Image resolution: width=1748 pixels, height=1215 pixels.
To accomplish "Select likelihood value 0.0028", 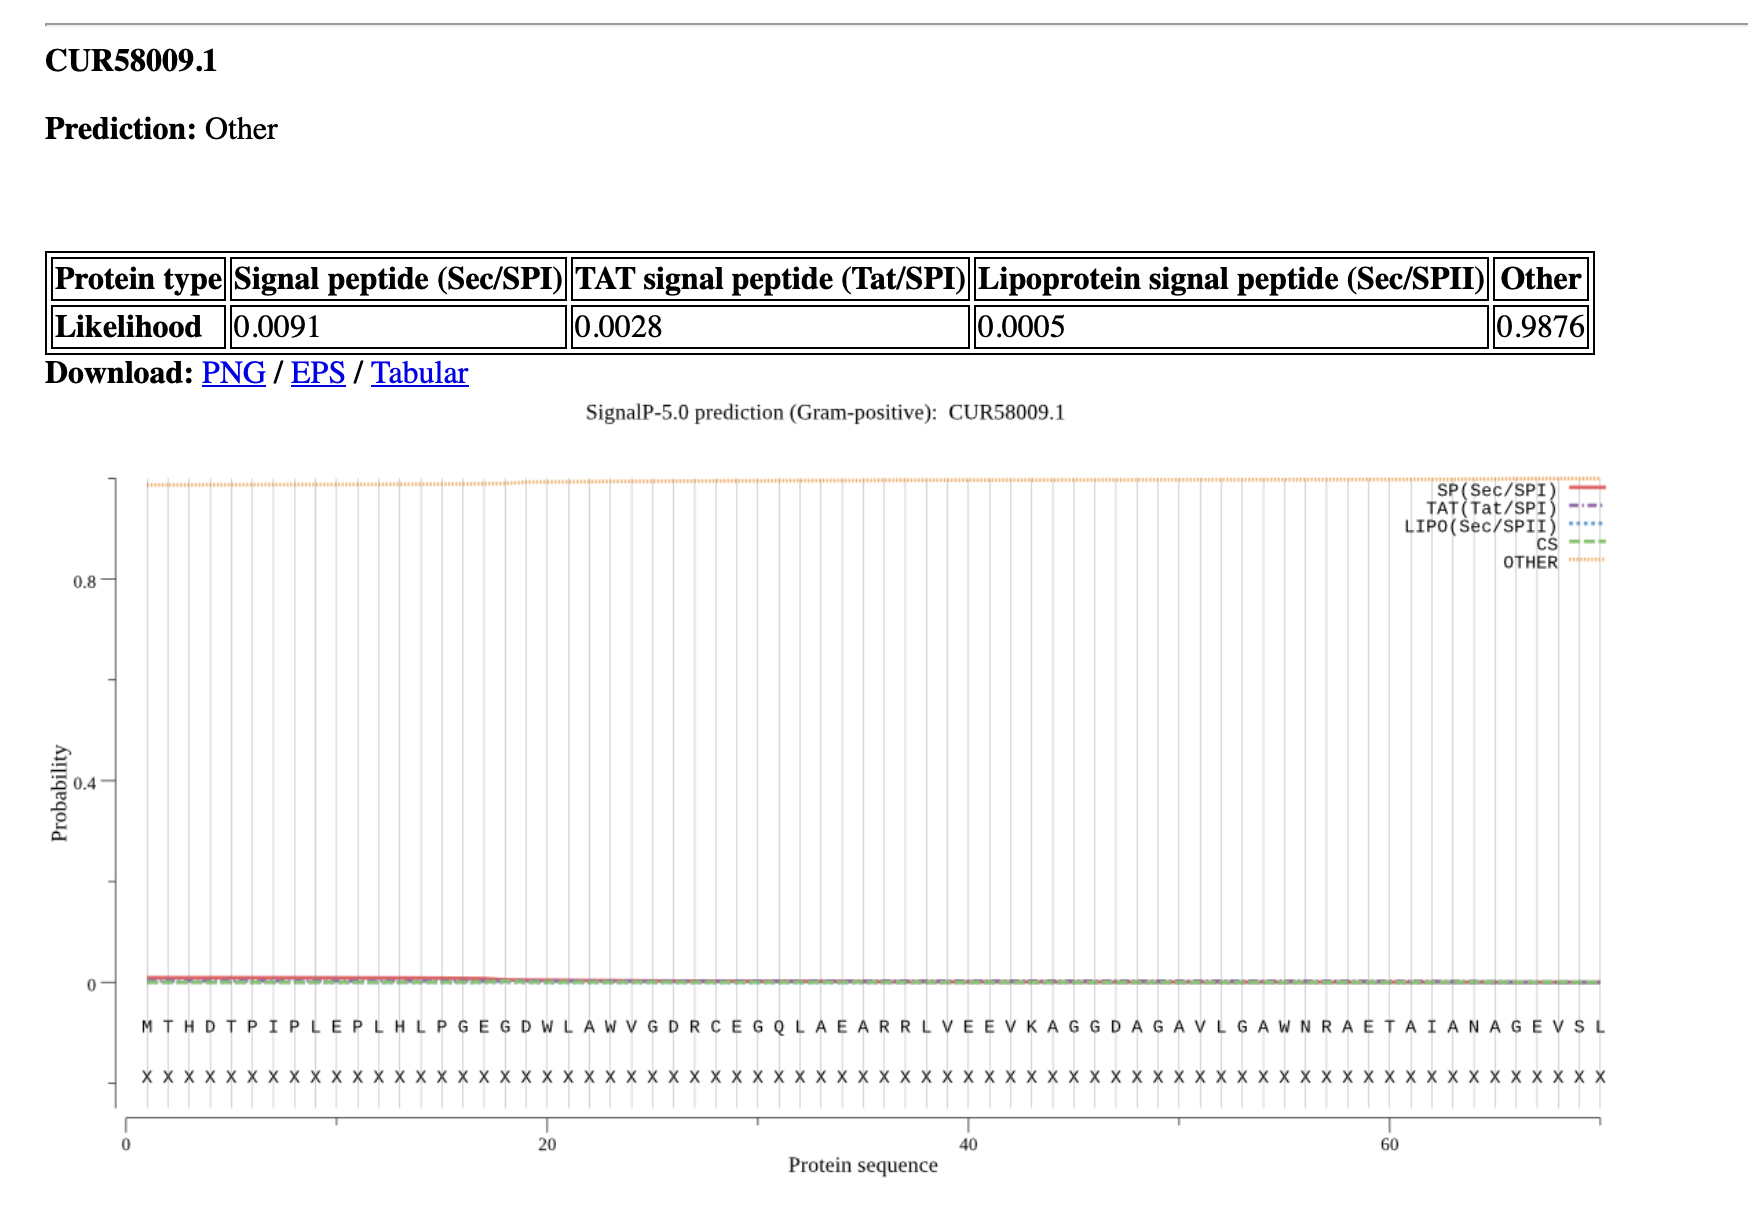I will 618,327.
